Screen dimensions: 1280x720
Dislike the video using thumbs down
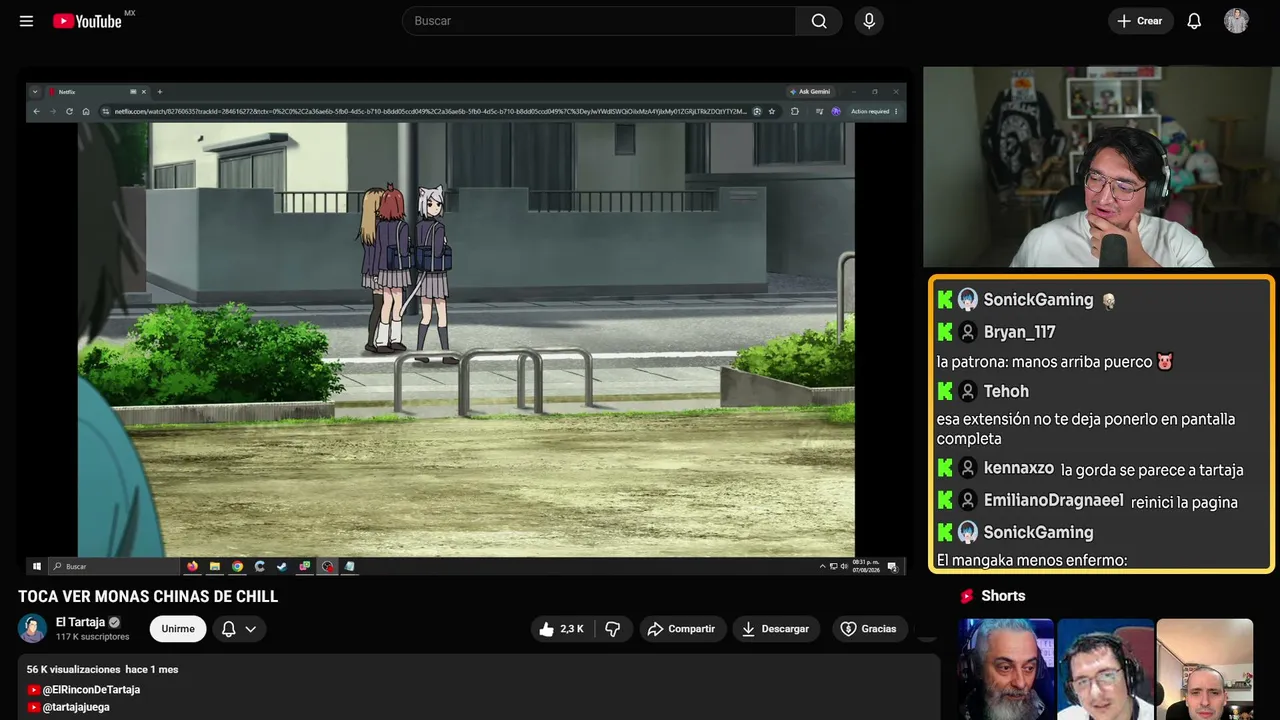(x=613, y=629)
